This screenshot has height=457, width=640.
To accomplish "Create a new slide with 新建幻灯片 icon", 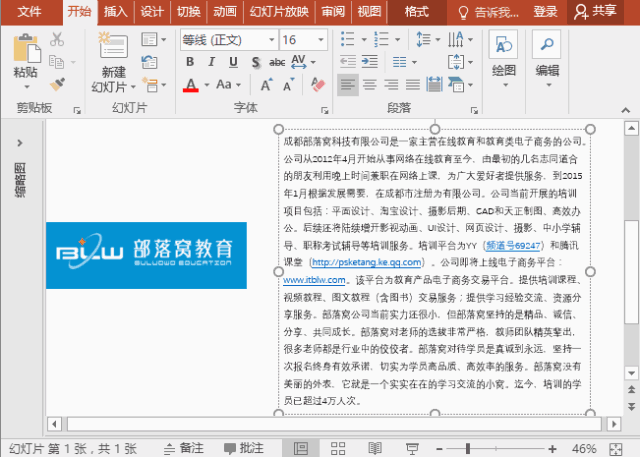I will 114,50.
